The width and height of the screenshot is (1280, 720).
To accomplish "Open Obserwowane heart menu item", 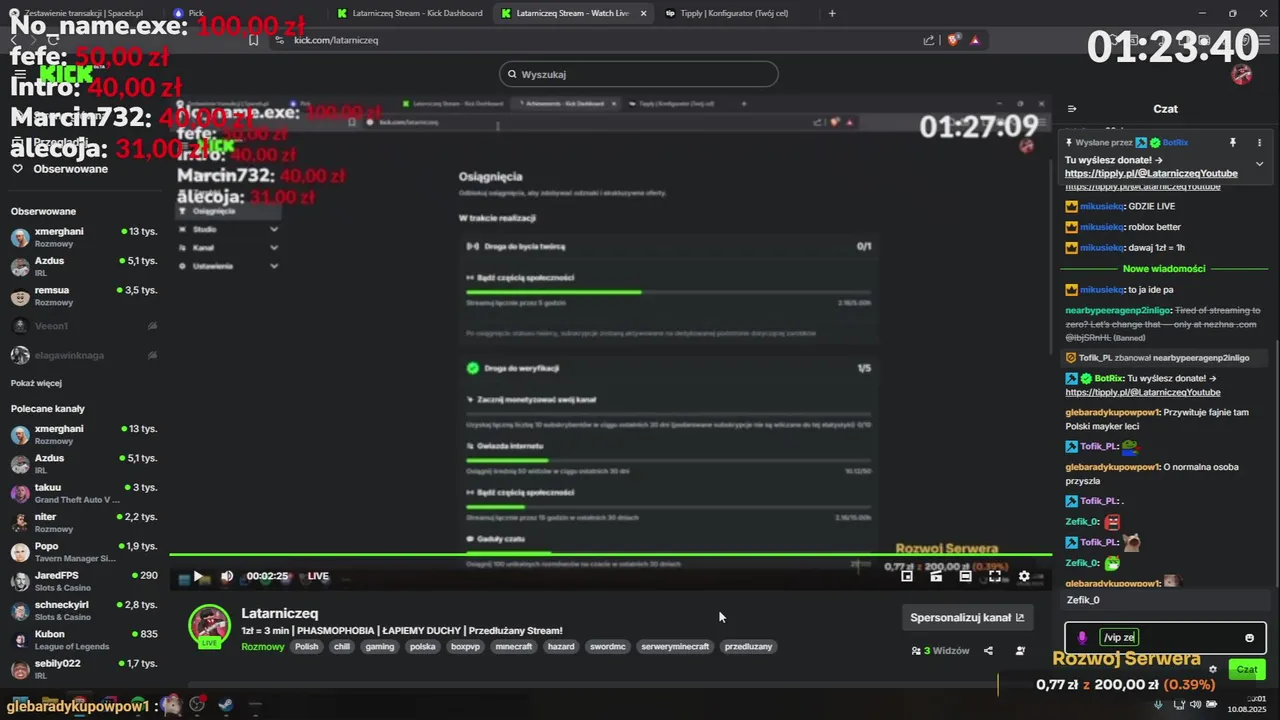I will point(60,169).
